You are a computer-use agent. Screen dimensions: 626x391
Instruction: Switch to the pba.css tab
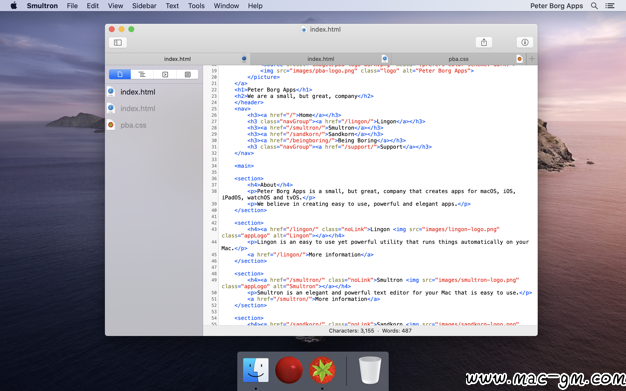tap(458, 59)
